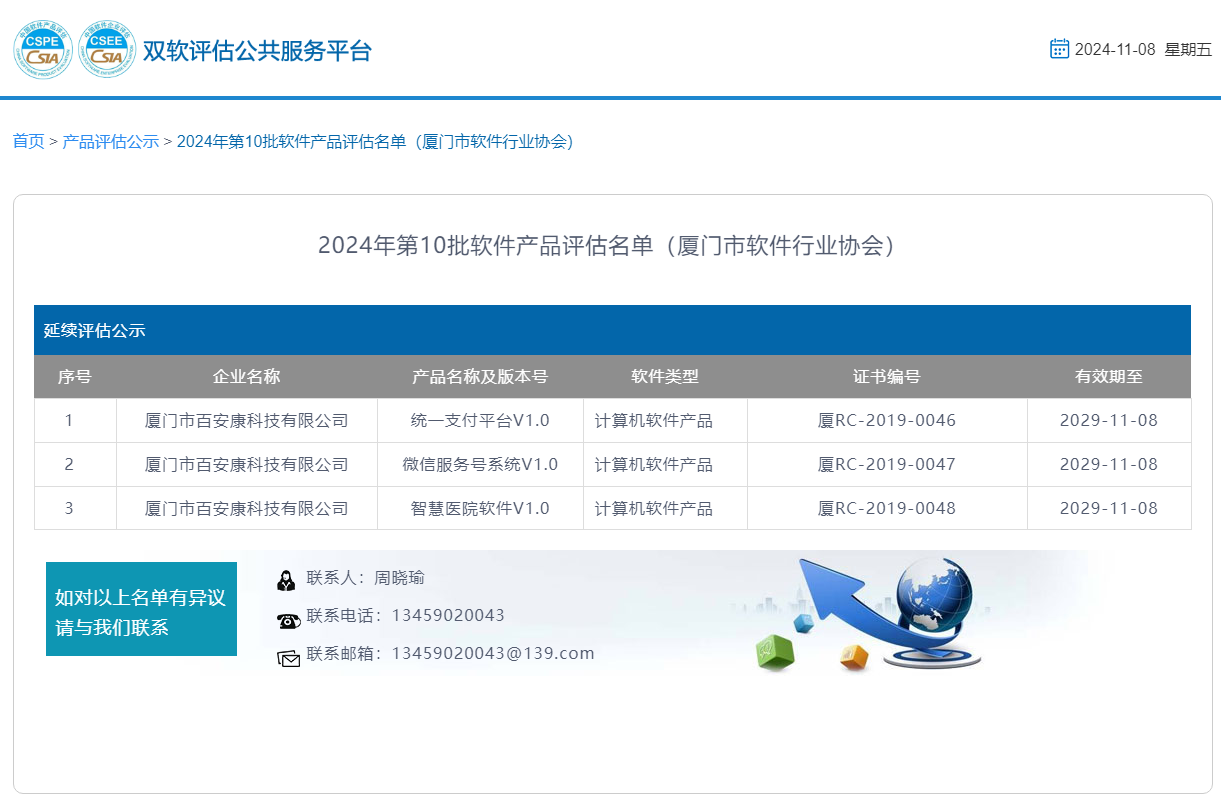Open 产品评估公示 breadcrumb link

(111, 142)
